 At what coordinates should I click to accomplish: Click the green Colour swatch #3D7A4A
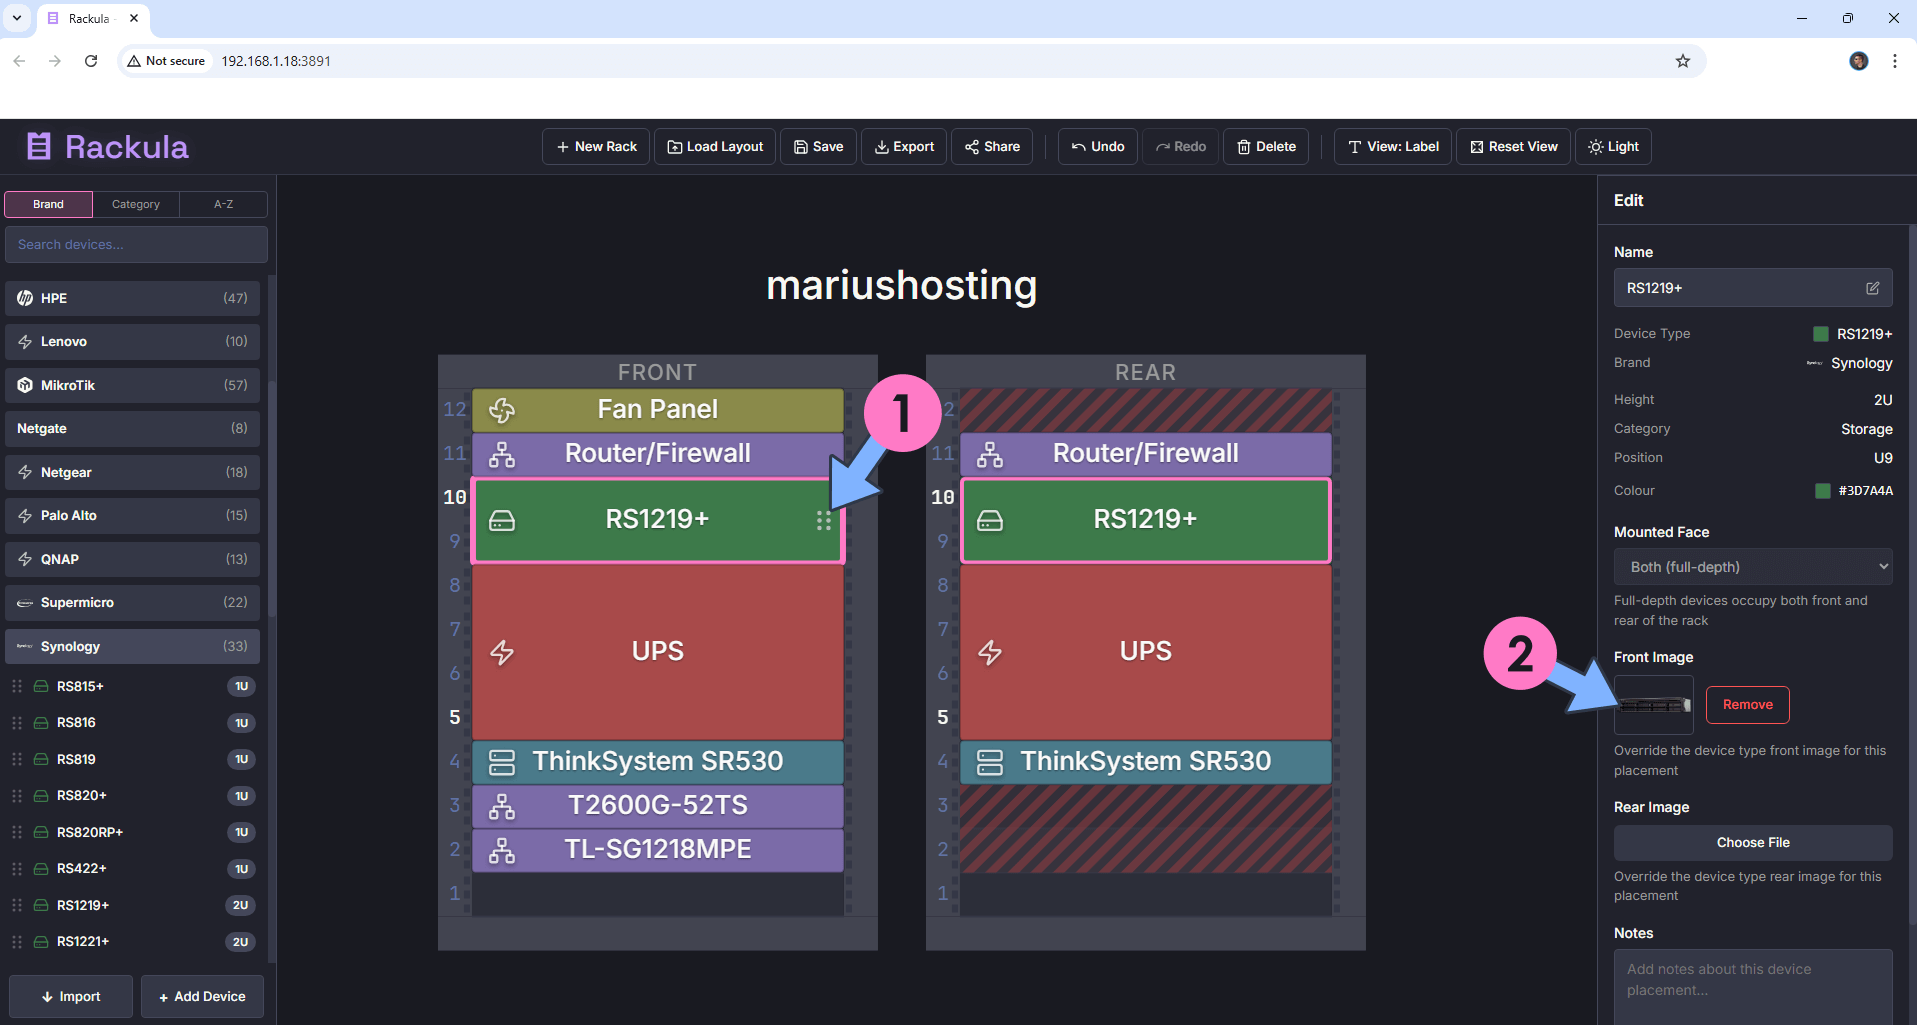(1822, 491)
